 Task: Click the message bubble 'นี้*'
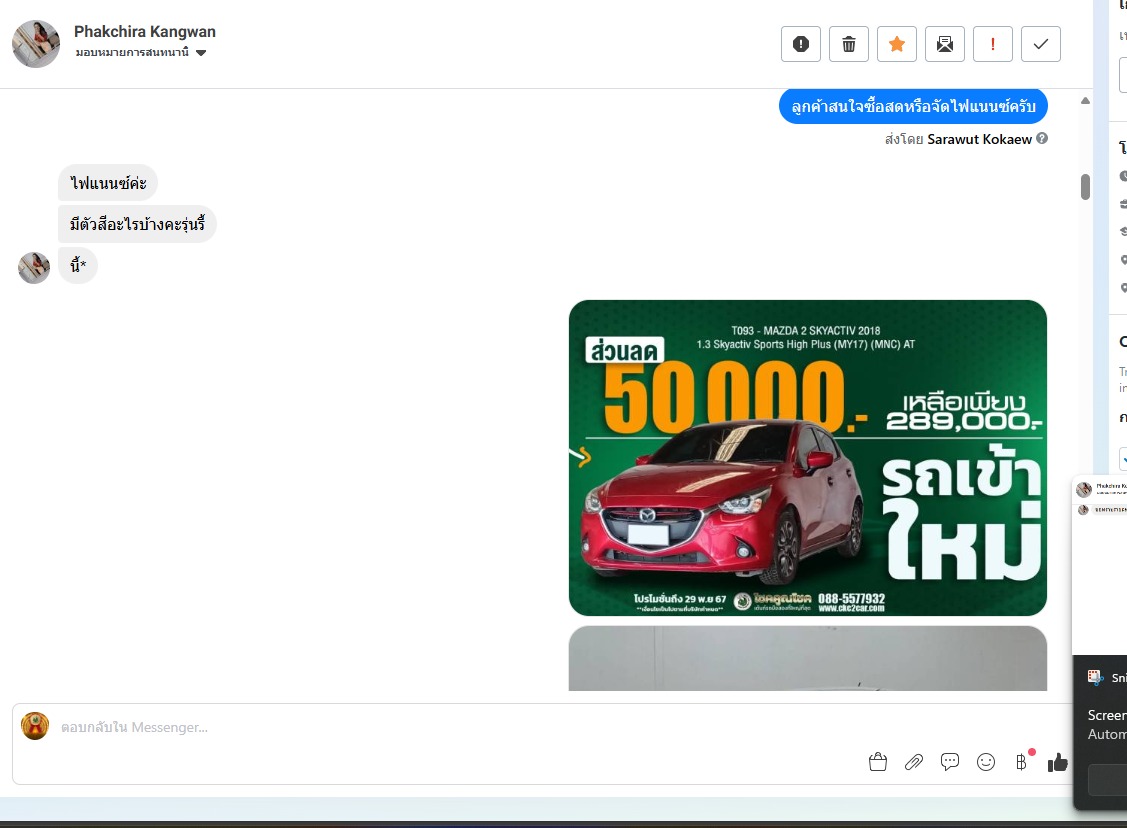pos(78,265)
